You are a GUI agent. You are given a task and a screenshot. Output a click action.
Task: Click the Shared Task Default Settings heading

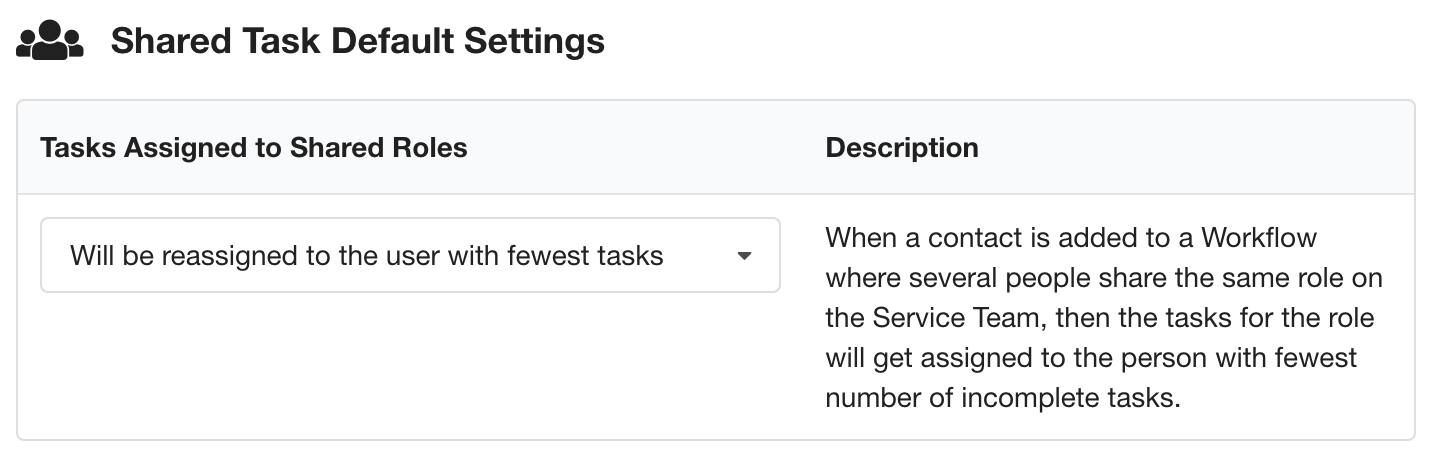coord(357,41)
